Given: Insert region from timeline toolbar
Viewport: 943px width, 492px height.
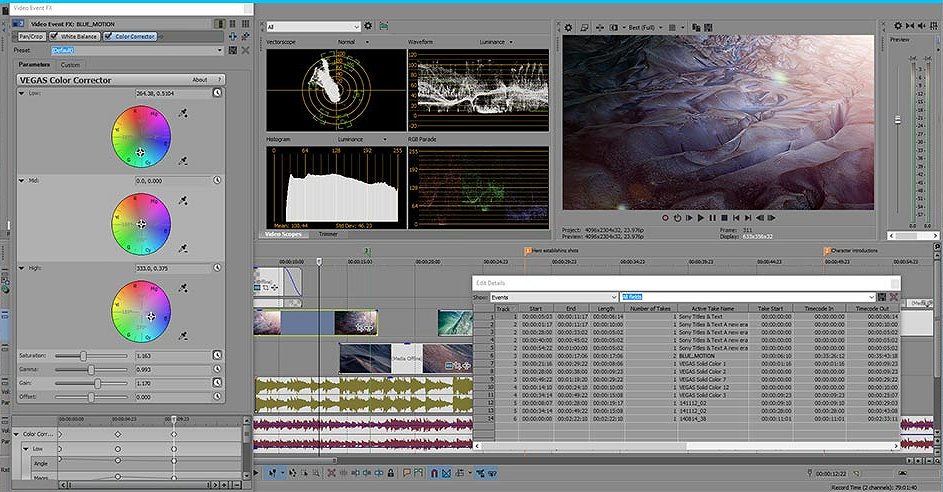Looking at the screenshot, I should (418, 473).
